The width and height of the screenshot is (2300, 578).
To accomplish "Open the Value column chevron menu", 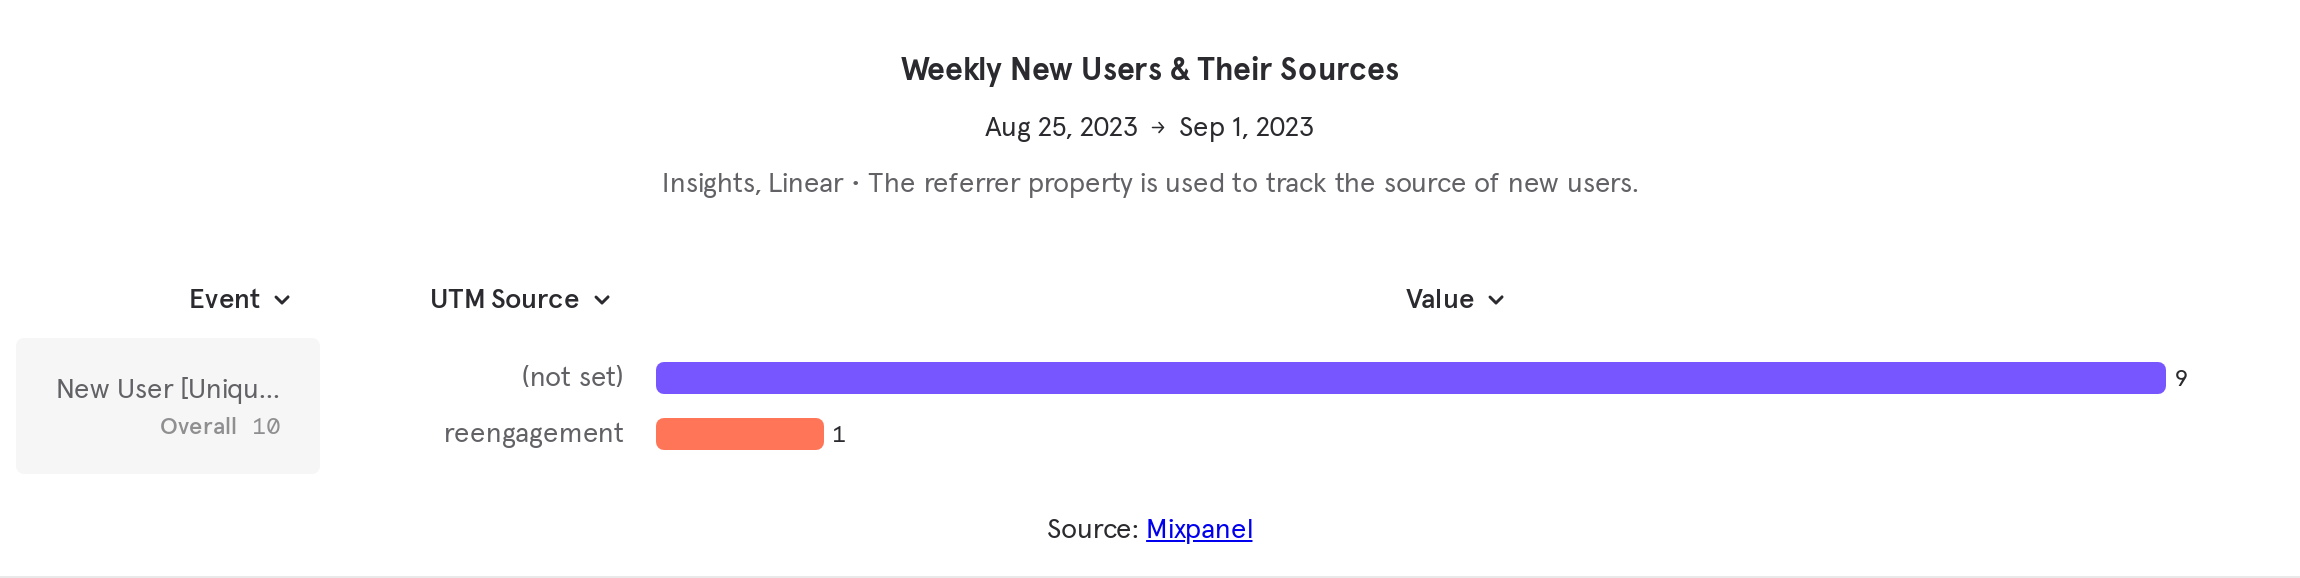I will tap(1496, 299).
